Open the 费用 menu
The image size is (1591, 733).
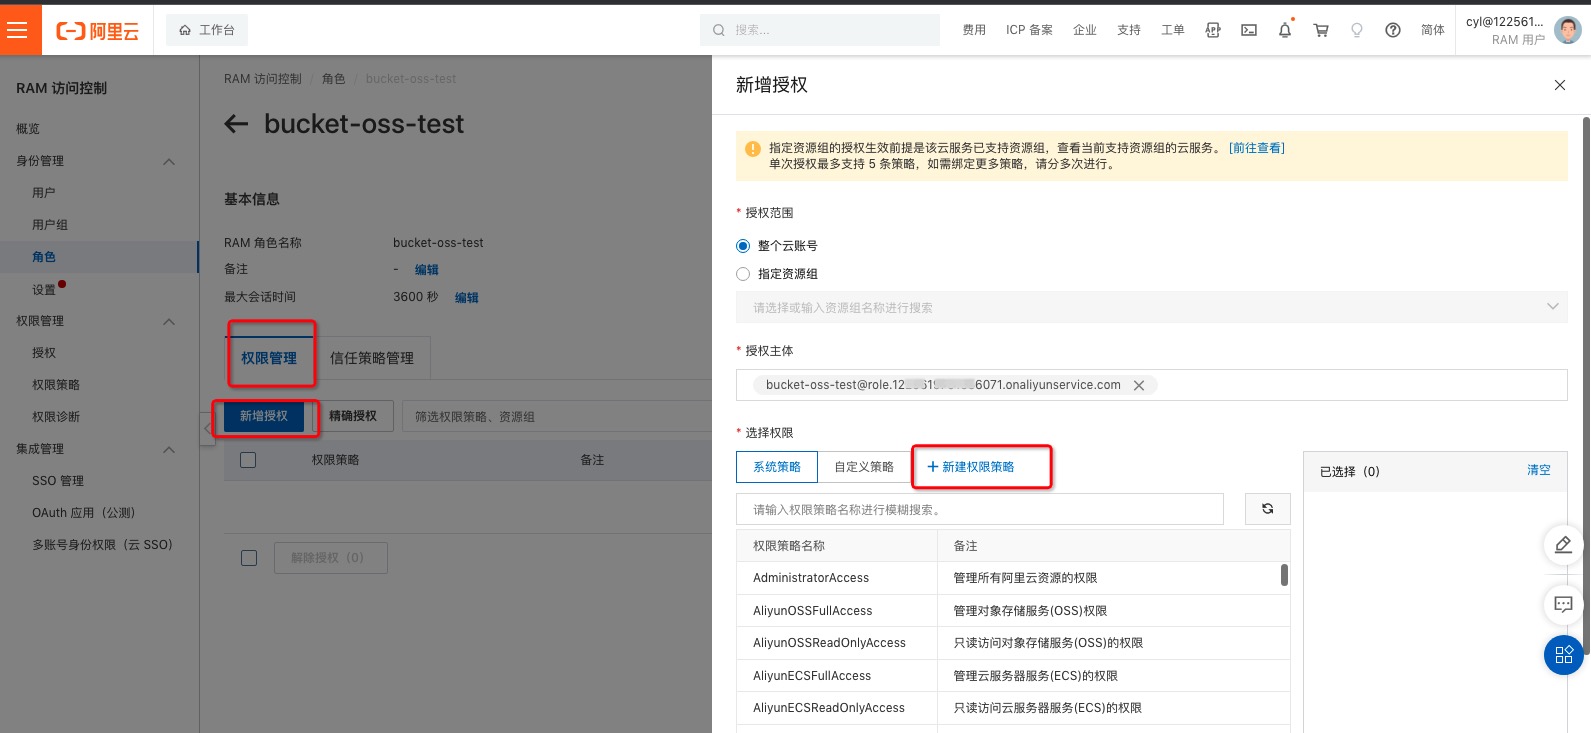click(x=974, y=30)
